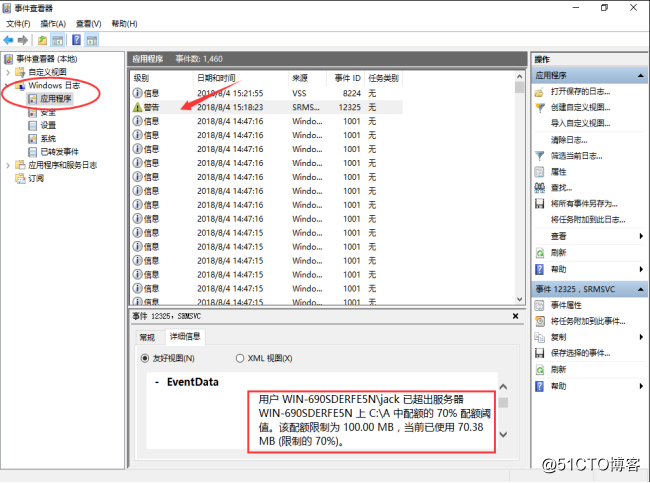The width and height of the screenshot is (650, 483).
Task: Click 将所有事件另存为 action
Action: (x=584, y=204)
